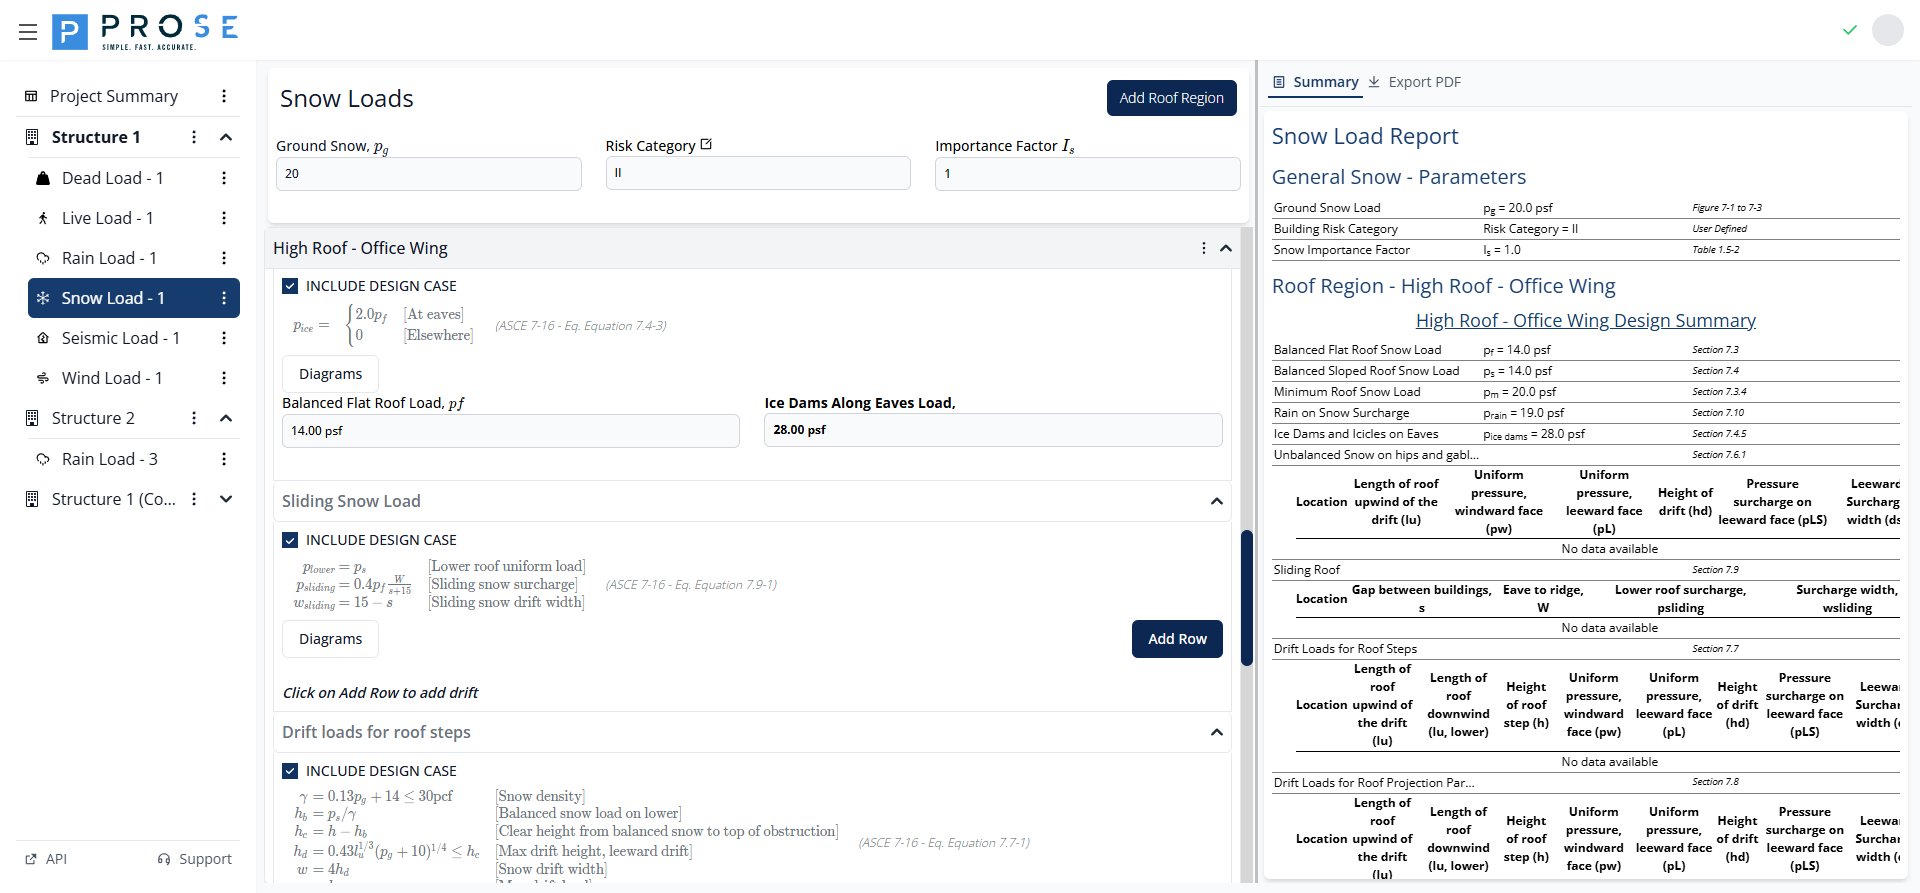Click the user avatar circle
Screen dimensions: 1920x893
[x=1887, y=30]
